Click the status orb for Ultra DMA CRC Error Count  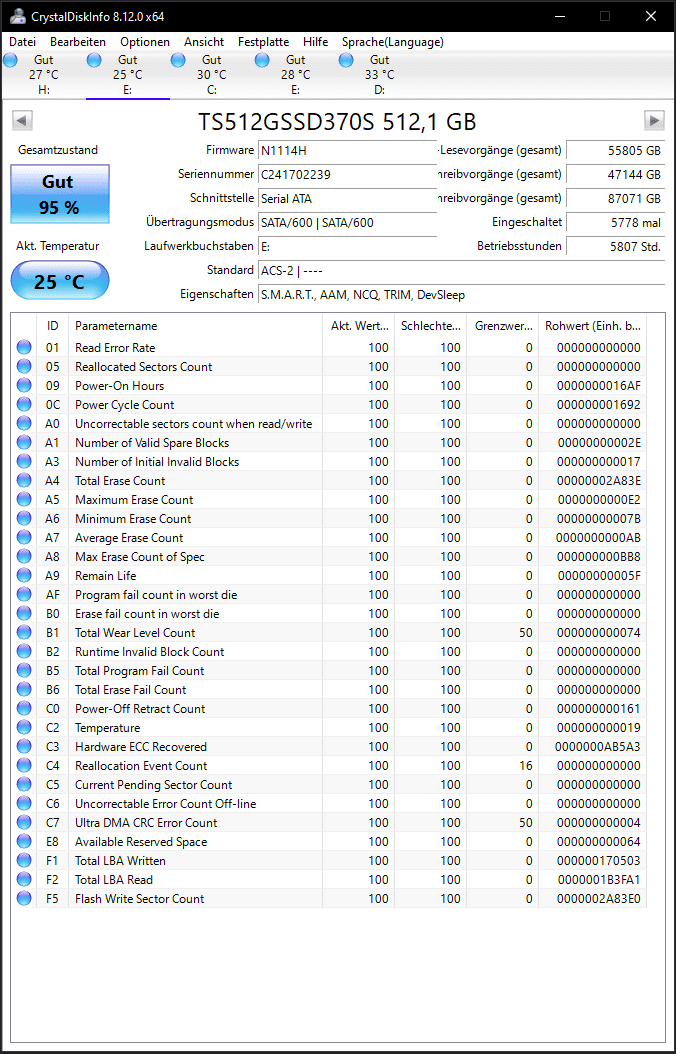pyautogui.click(x=24, y=822)
